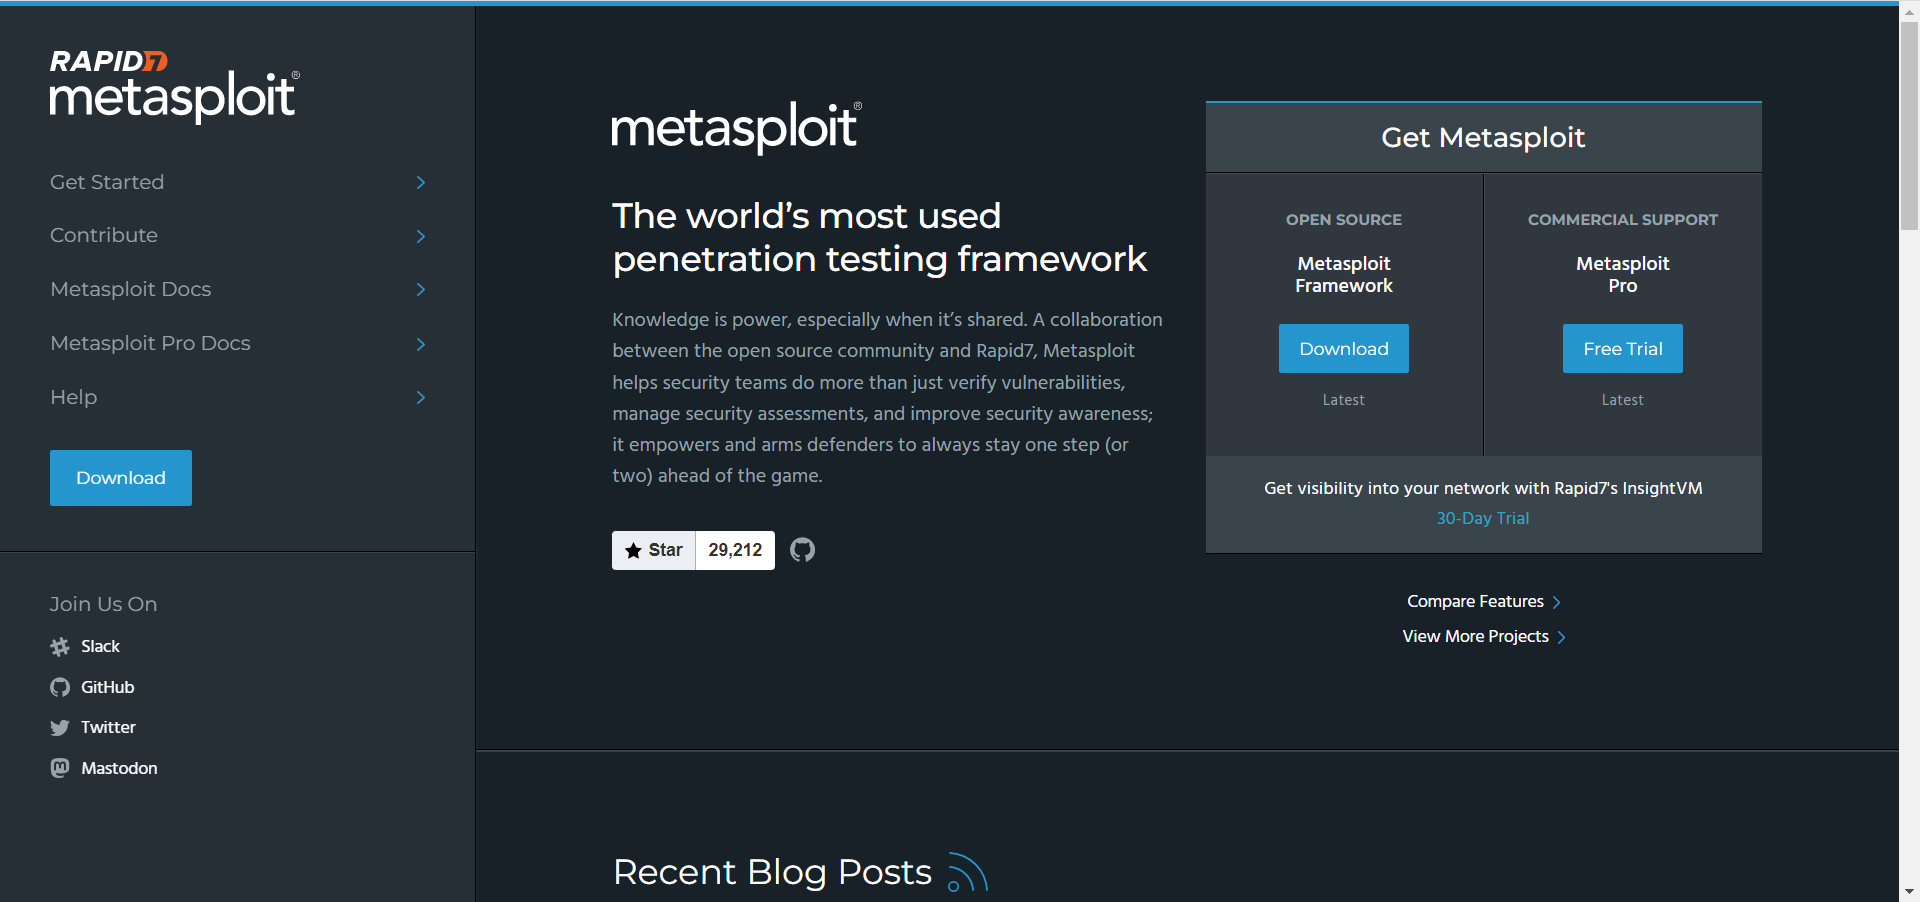
Task: Click the arrow next to Compare Features
Action: point(1556,602)
